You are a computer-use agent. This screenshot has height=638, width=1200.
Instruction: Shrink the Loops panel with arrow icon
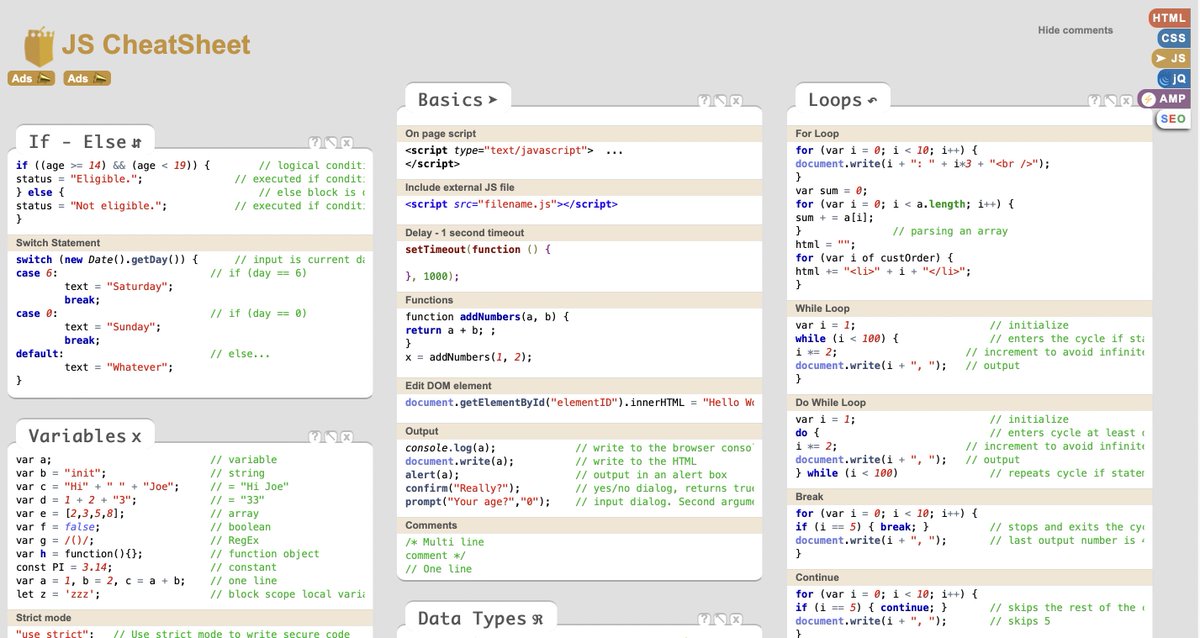click(x=1111, y=101)
